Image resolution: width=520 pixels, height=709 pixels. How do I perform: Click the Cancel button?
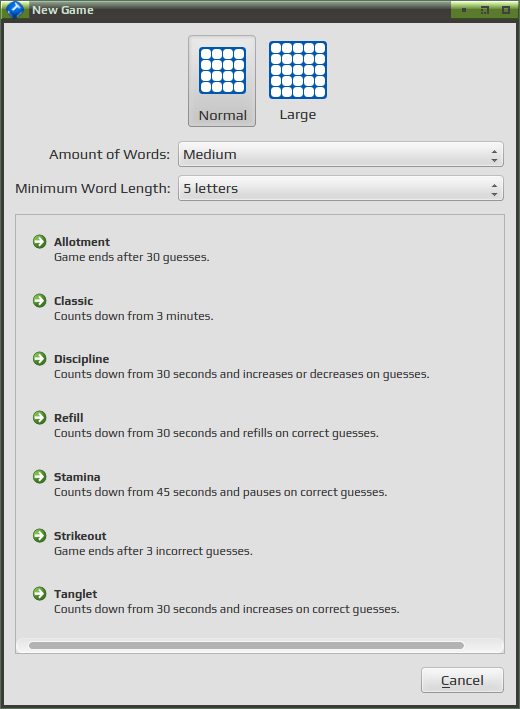pos(462,680)
